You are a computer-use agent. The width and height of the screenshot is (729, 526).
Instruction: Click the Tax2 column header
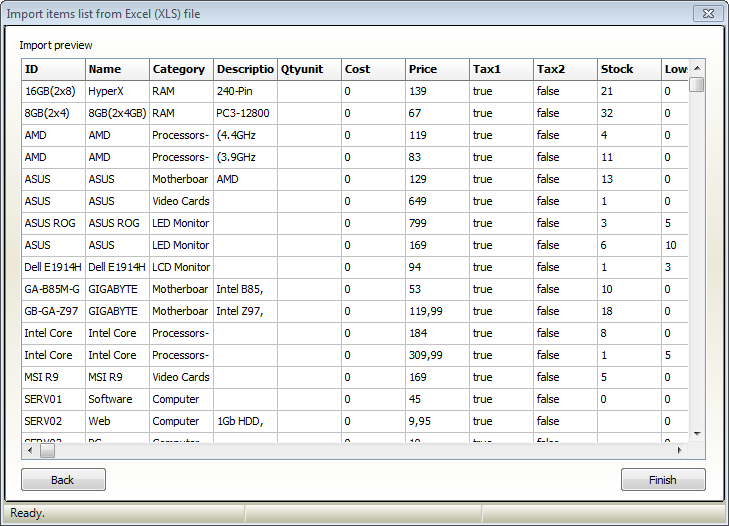click(x=565, y=69)
